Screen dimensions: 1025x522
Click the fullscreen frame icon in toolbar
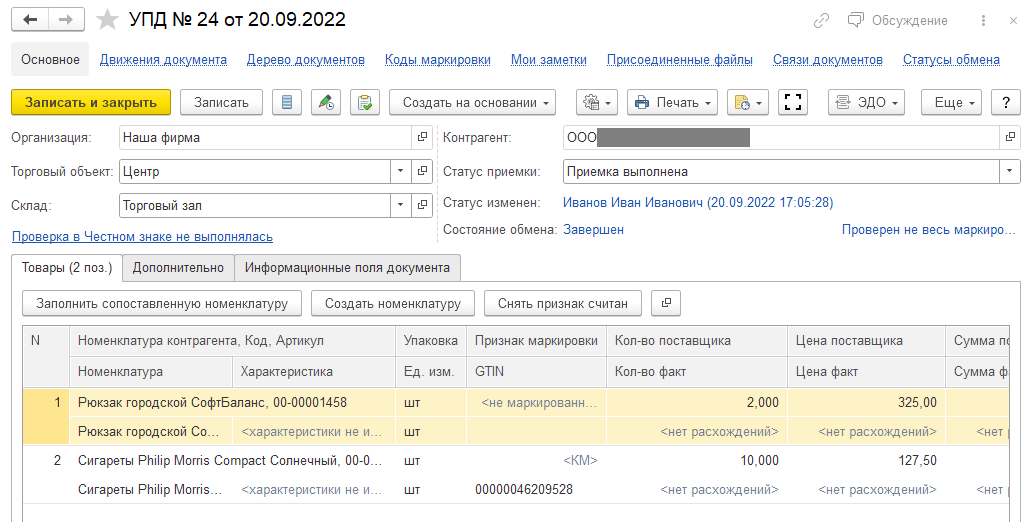click(793, 102)
